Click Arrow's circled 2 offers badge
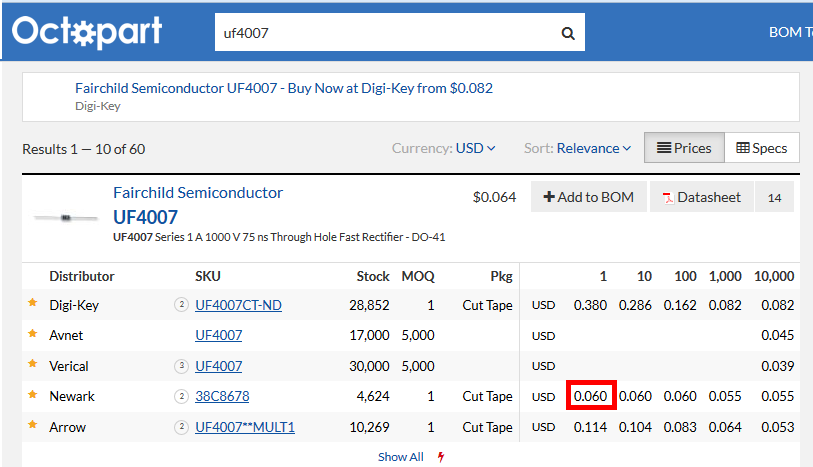Viewport: 813px width, 467px height. [x=181, y=427]
